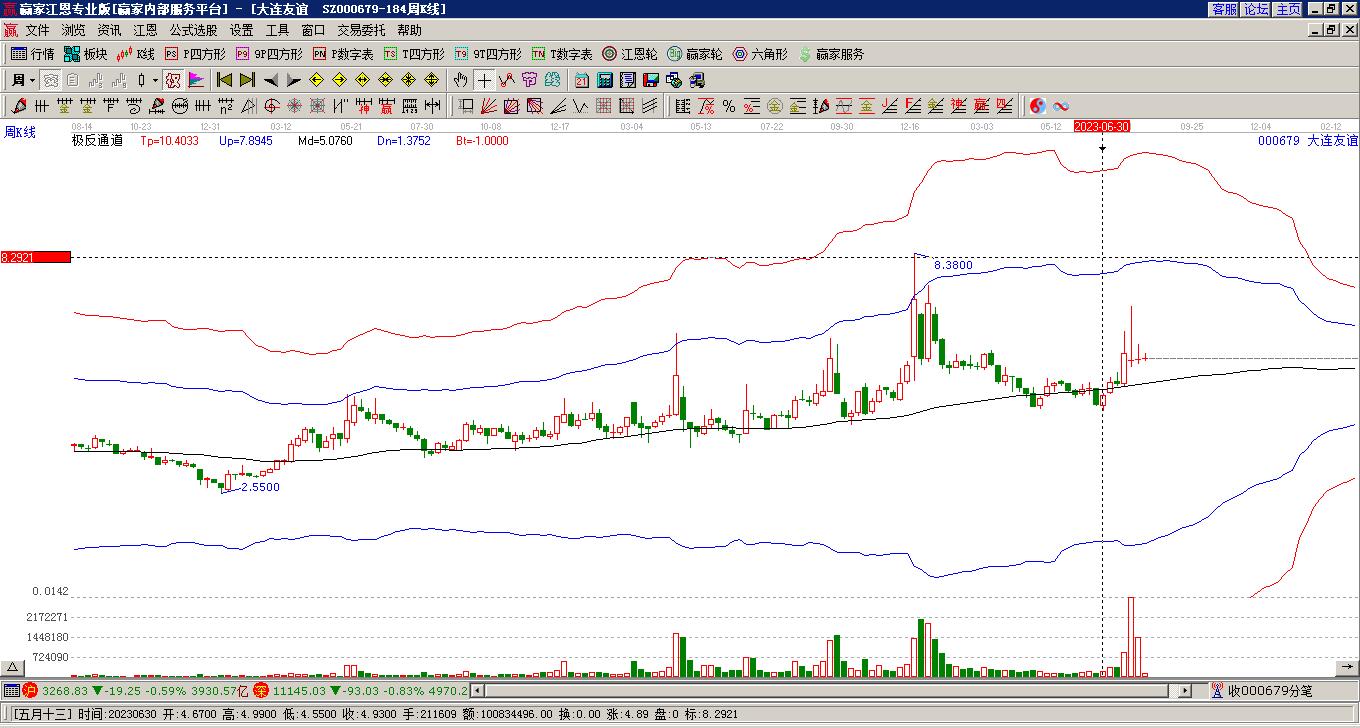1360x728 pixels.
Task: Open 赢家服务 service page
Action: [831, 54]
